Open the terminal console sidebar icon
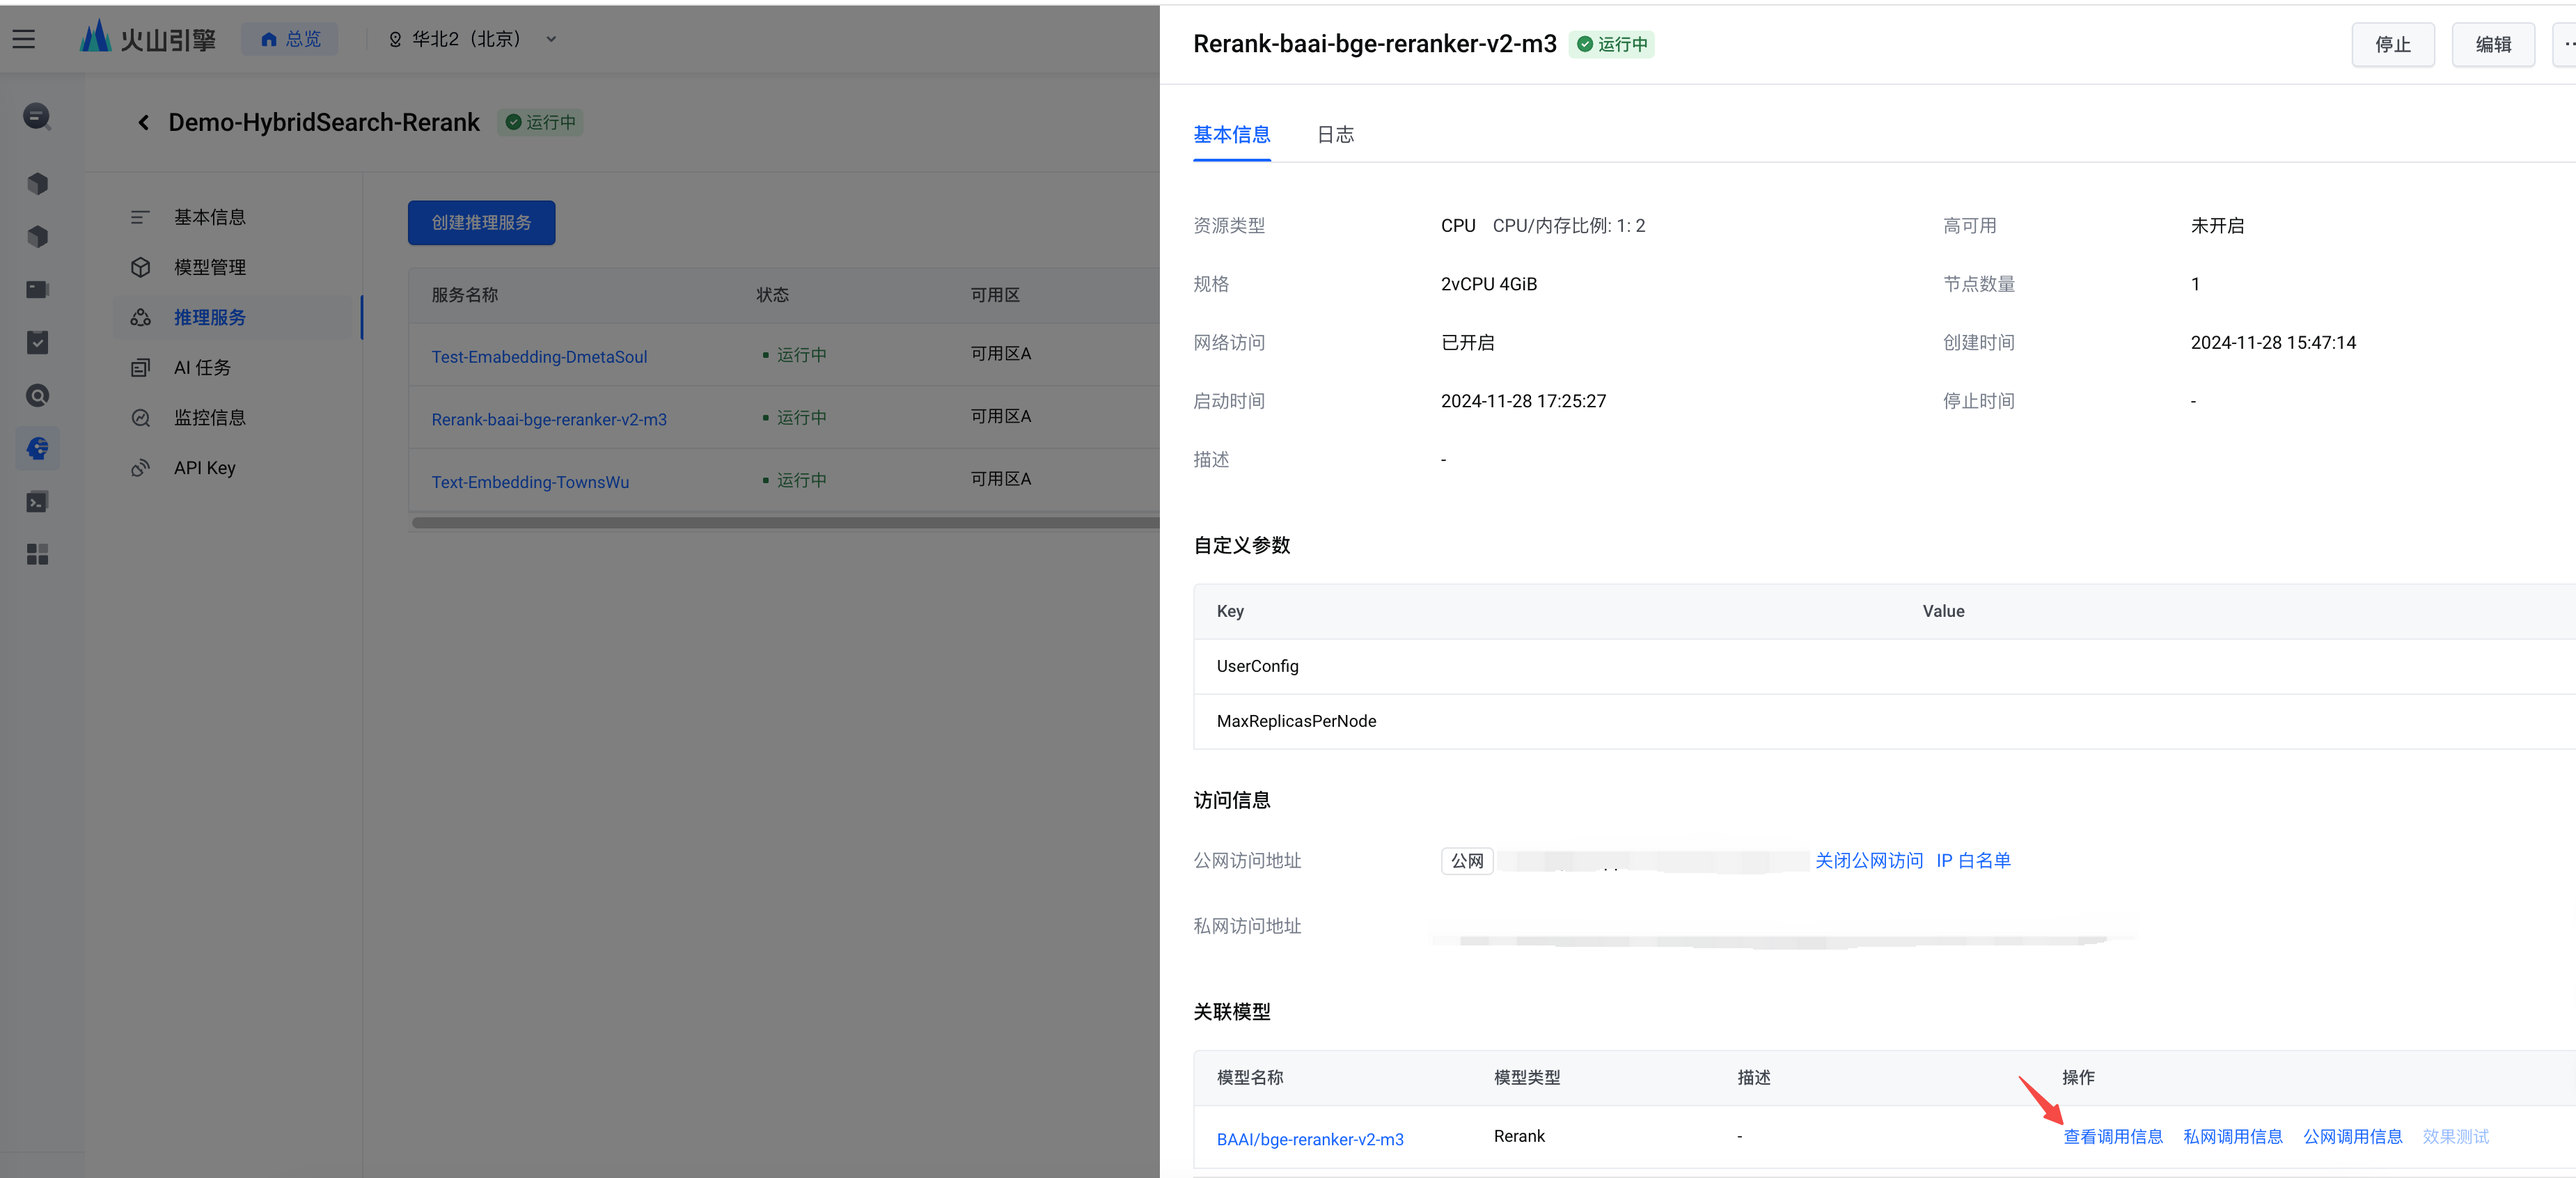The height and width of the screenshot is (1178, 2576). point(37,501)
